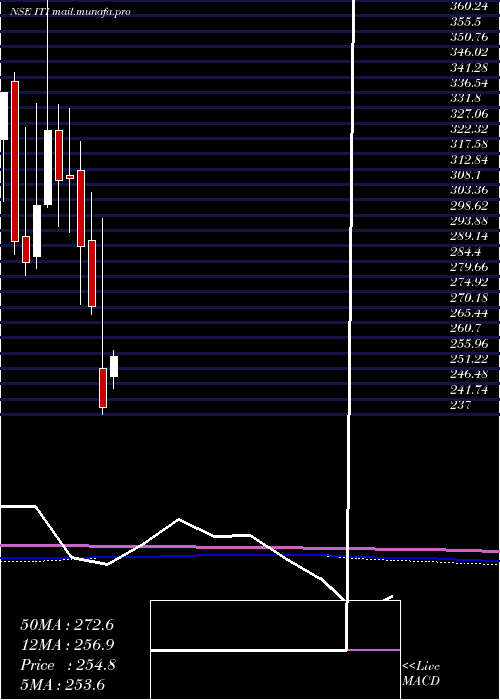Click the red candlestick bottoming near 239
Image resolution: width=500 pixels, height=700 pixels.
(x=103, y=388)
